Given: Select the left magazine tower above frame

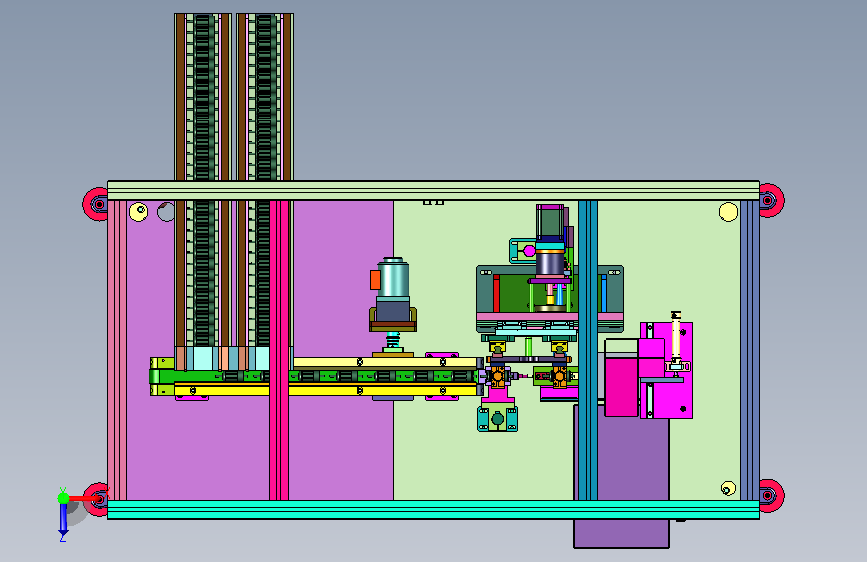Looking at the screenshot, I should click(x=202, y=97).
